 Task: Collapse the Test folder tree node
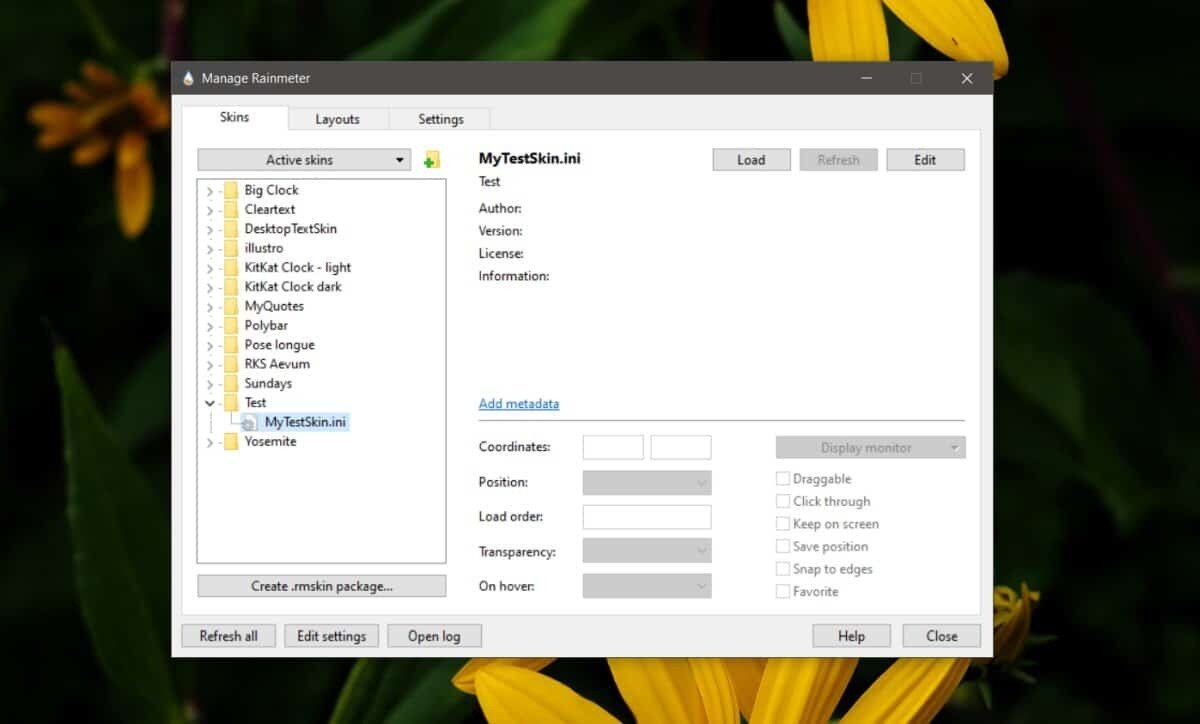[x=210, y=403]
